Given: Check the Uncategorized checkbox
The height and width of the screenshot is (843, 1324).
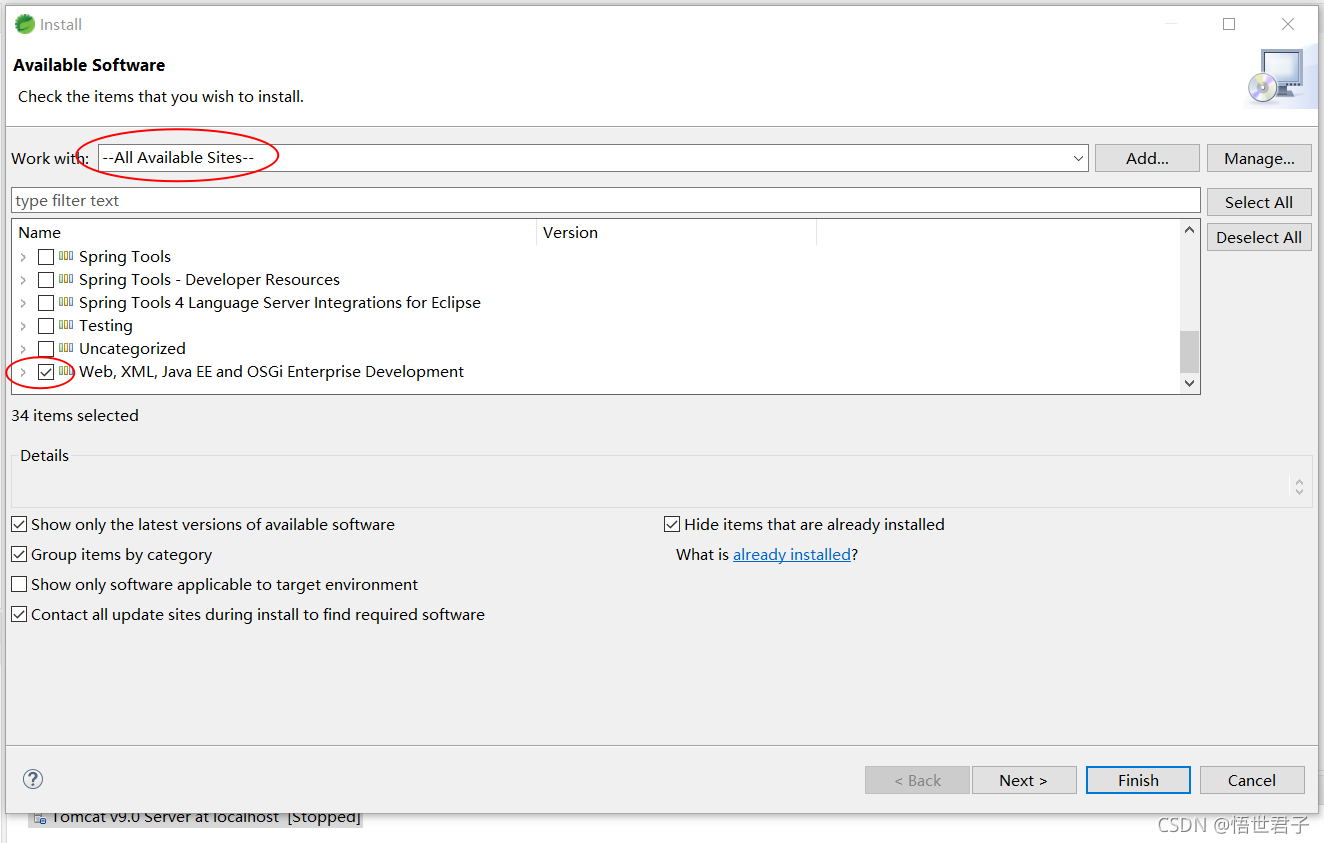Looking at the screenshot, I should [46, 349].
